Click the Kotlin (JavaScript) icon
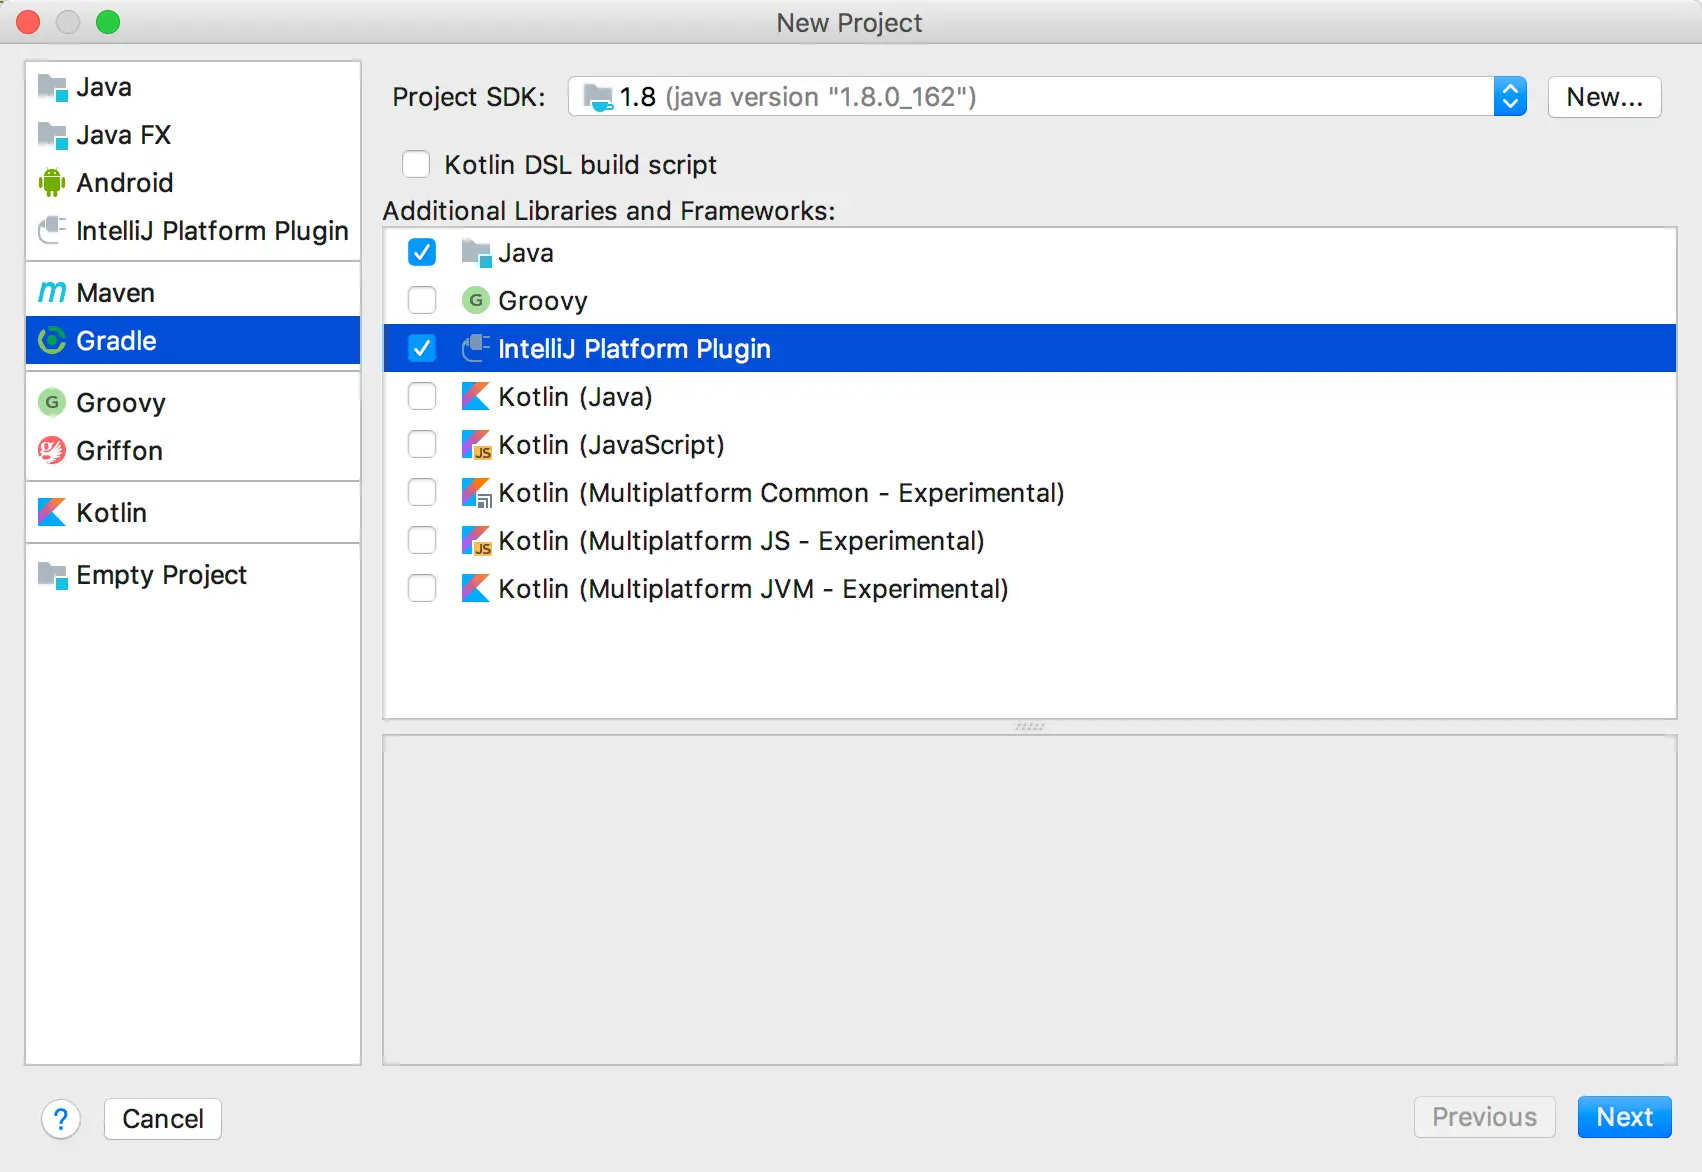This screenshot has width=1702, height=1172. click(476, 444)
